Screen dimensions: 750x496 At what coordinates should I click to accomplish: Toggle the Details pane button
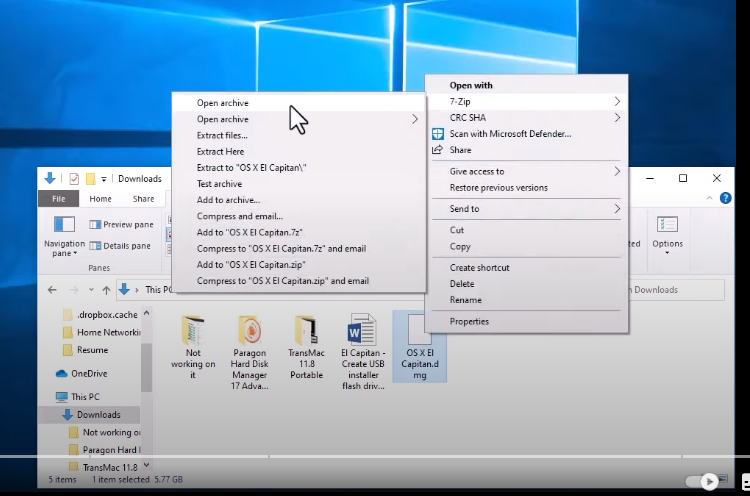click(120, 246)
